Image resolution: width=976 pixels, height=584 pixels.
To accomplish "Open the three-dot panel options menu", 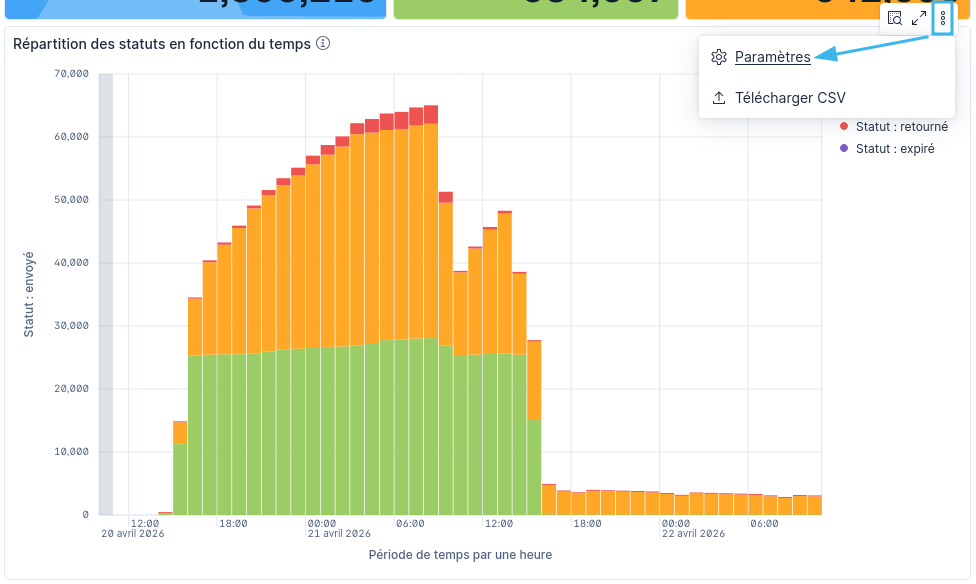I will 943,19.
